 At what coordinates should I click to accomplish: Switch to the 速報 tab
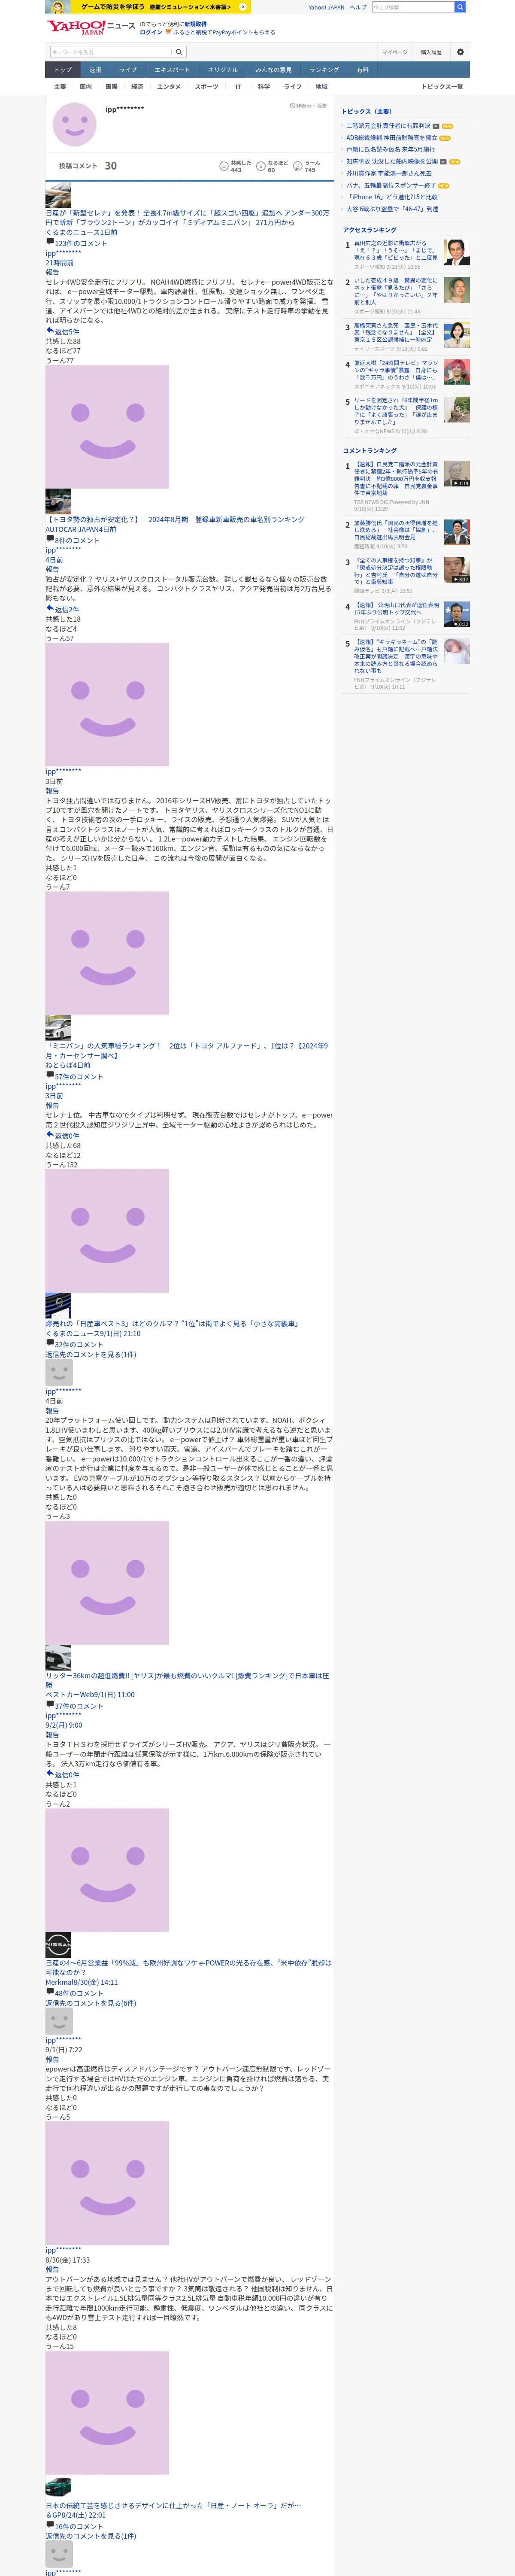(95, 70)
